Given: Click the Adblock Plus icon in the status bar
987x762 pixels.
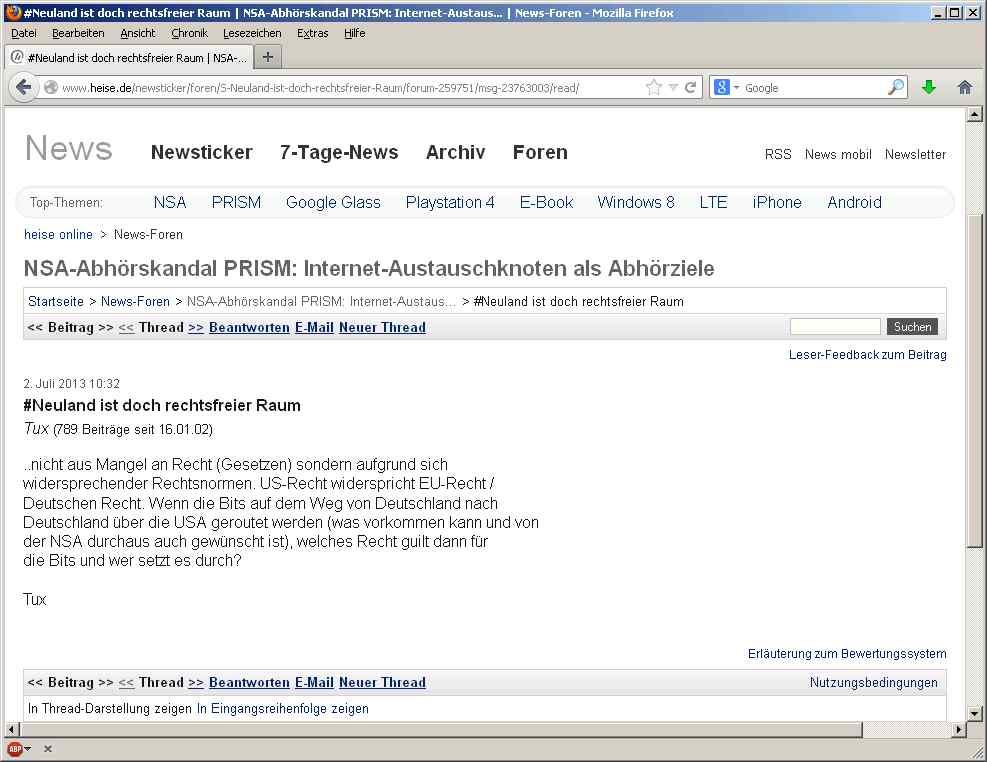Looking at the screenshot, I should coord(15,748).
